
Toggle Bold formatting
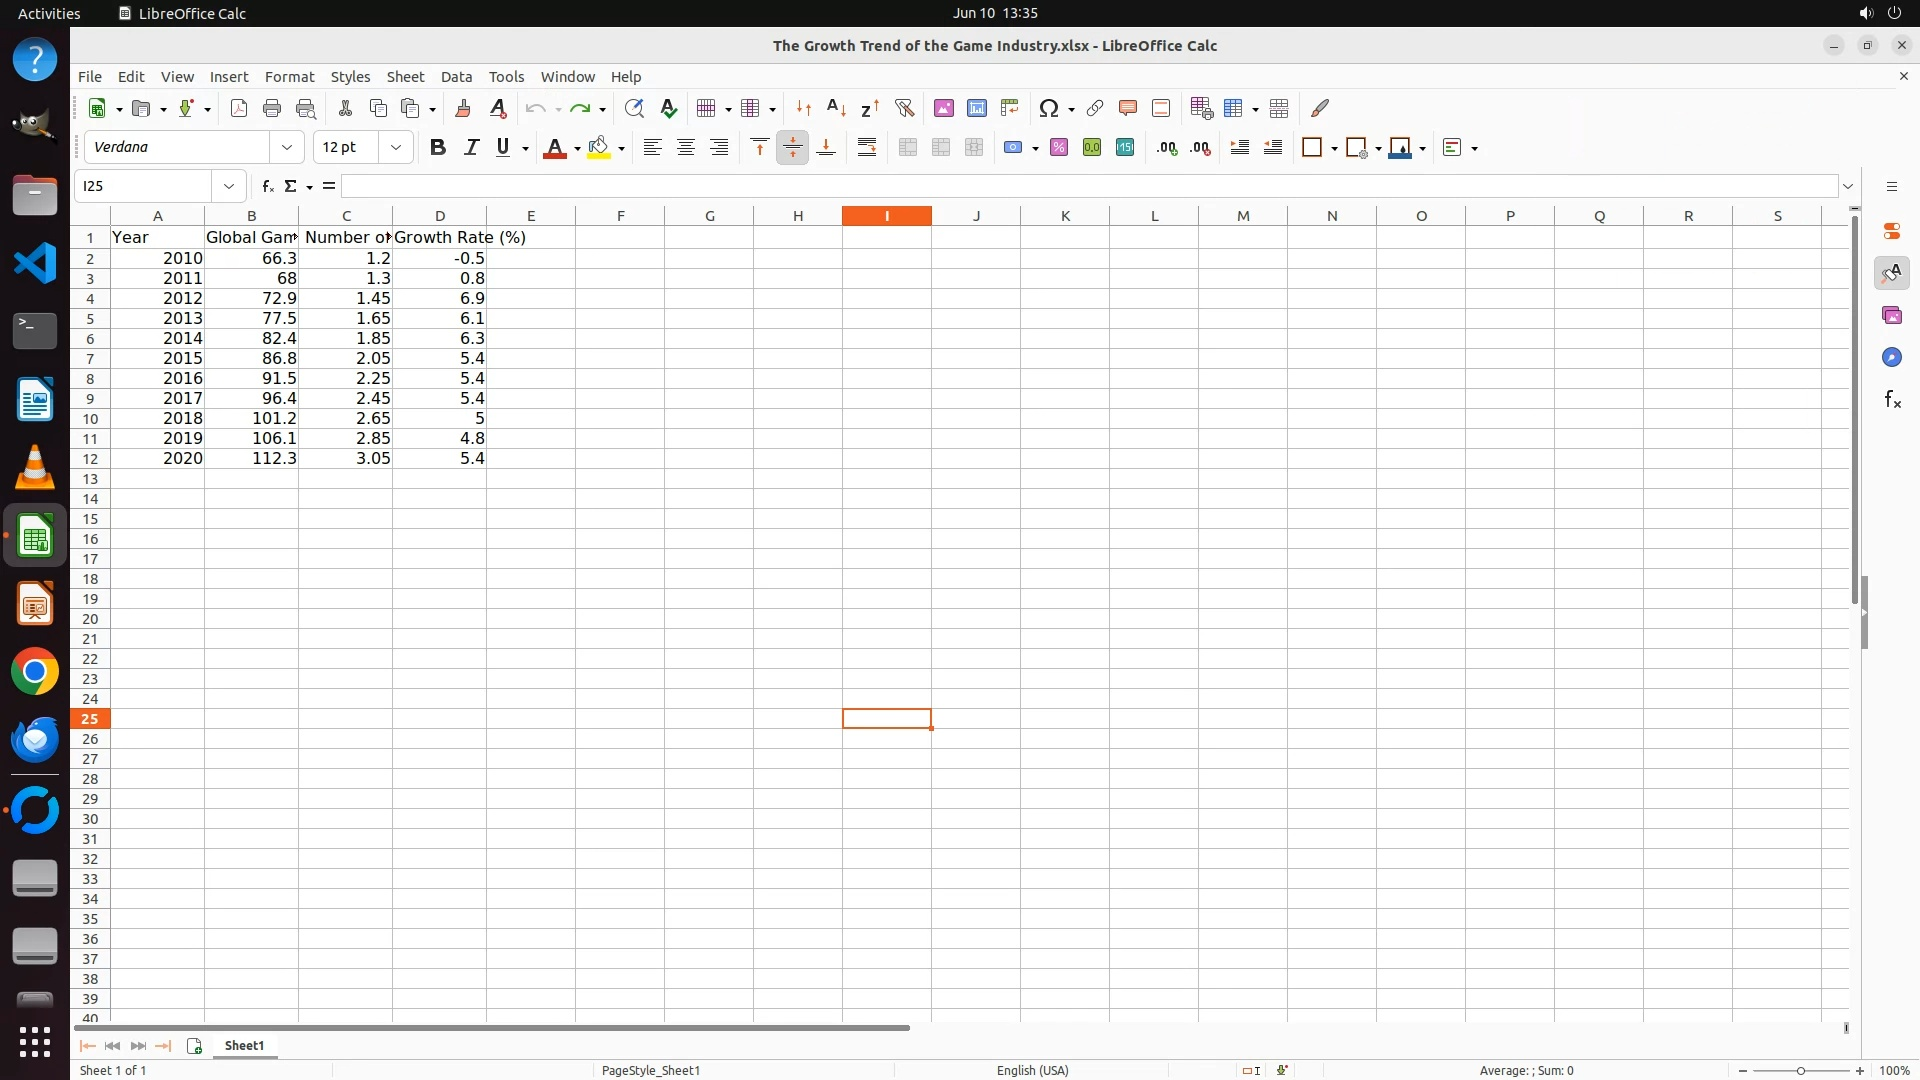click(437, 147)
